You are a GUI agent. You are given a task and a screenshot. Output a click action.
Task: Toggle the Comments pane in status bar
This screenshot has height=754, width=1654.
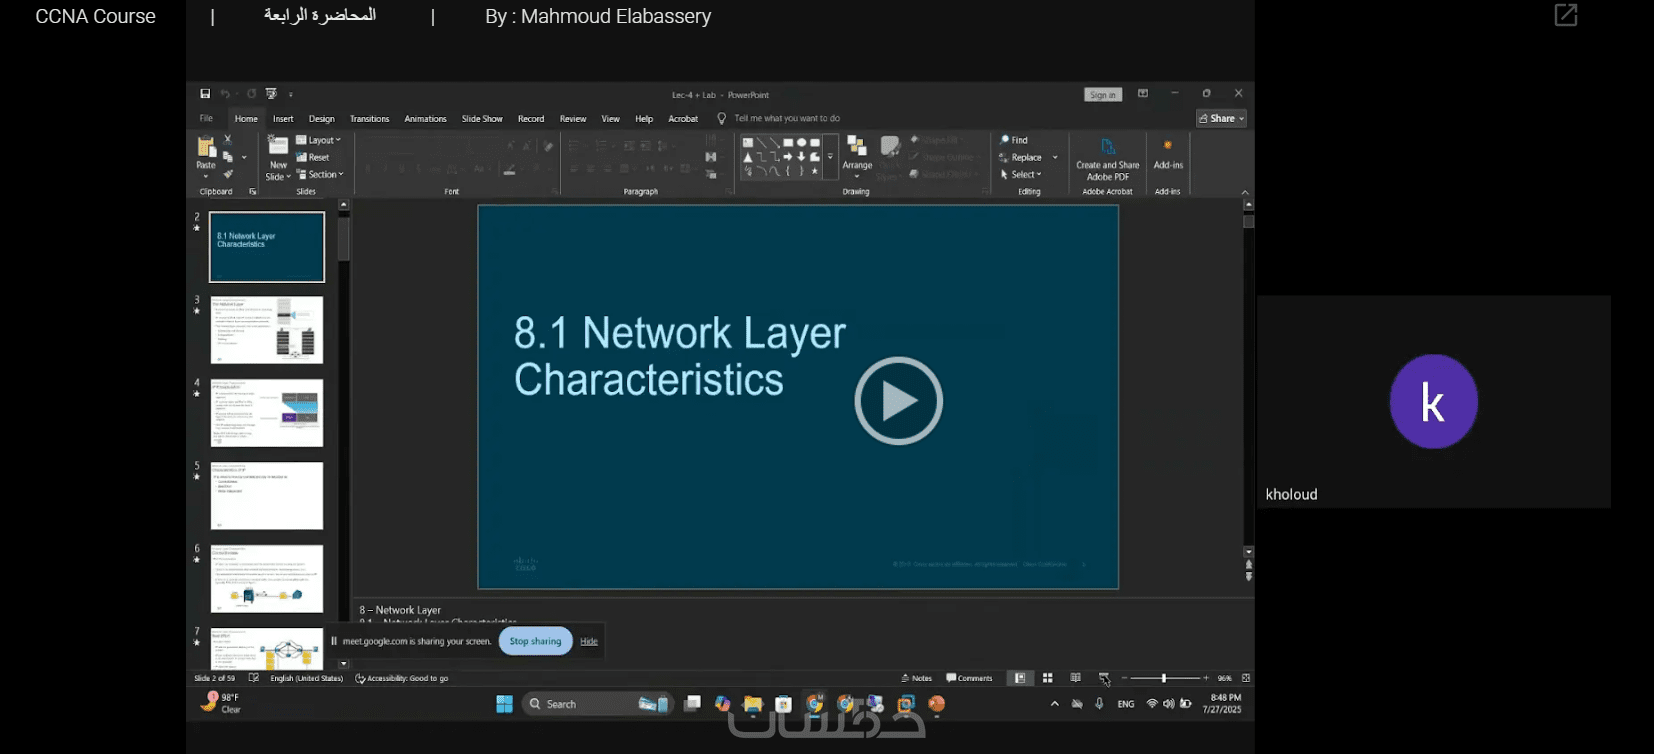[x=969, y=678]
